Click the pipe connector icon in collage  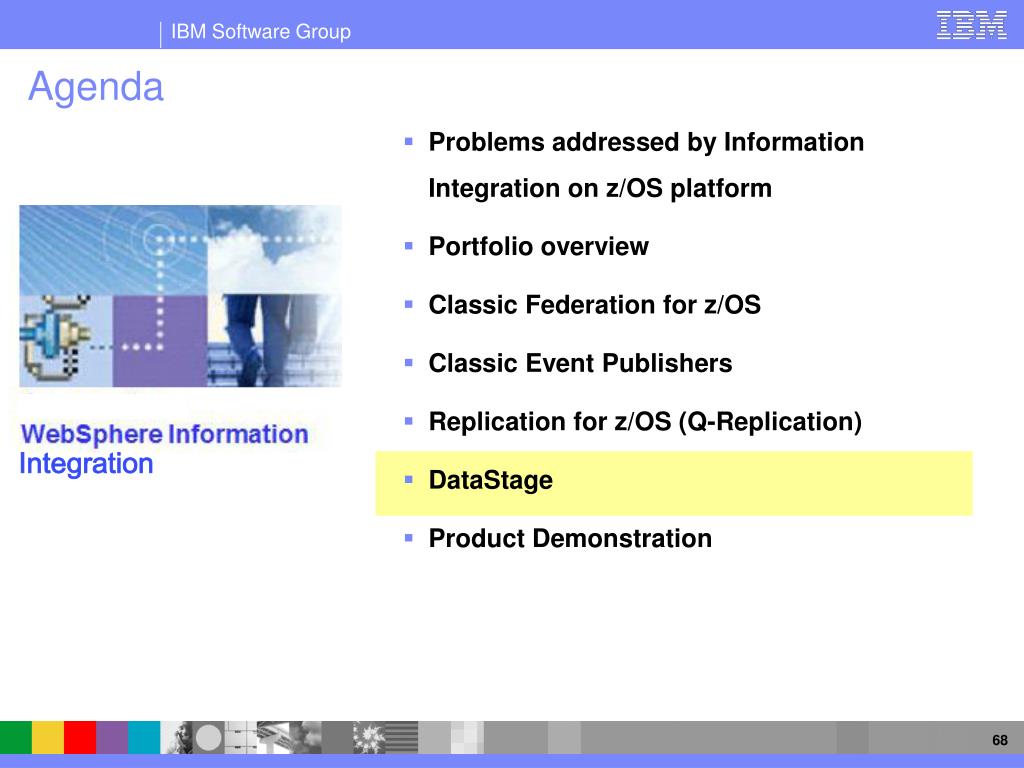(x=55, y=339)
